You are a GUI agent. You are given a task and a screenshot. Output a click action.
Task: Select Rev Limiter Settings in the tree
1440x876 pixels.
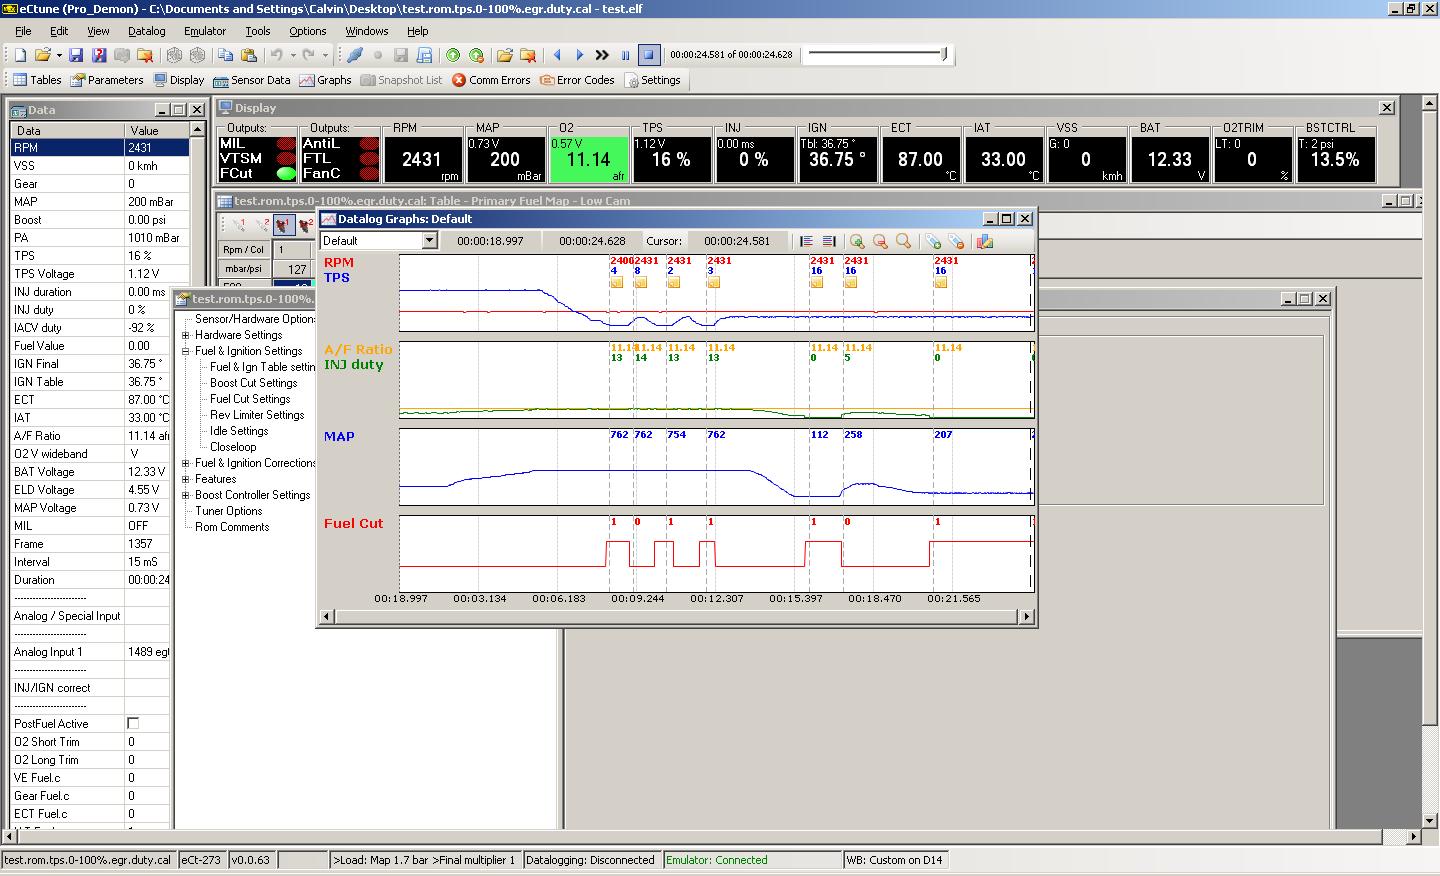click(257, 415)
